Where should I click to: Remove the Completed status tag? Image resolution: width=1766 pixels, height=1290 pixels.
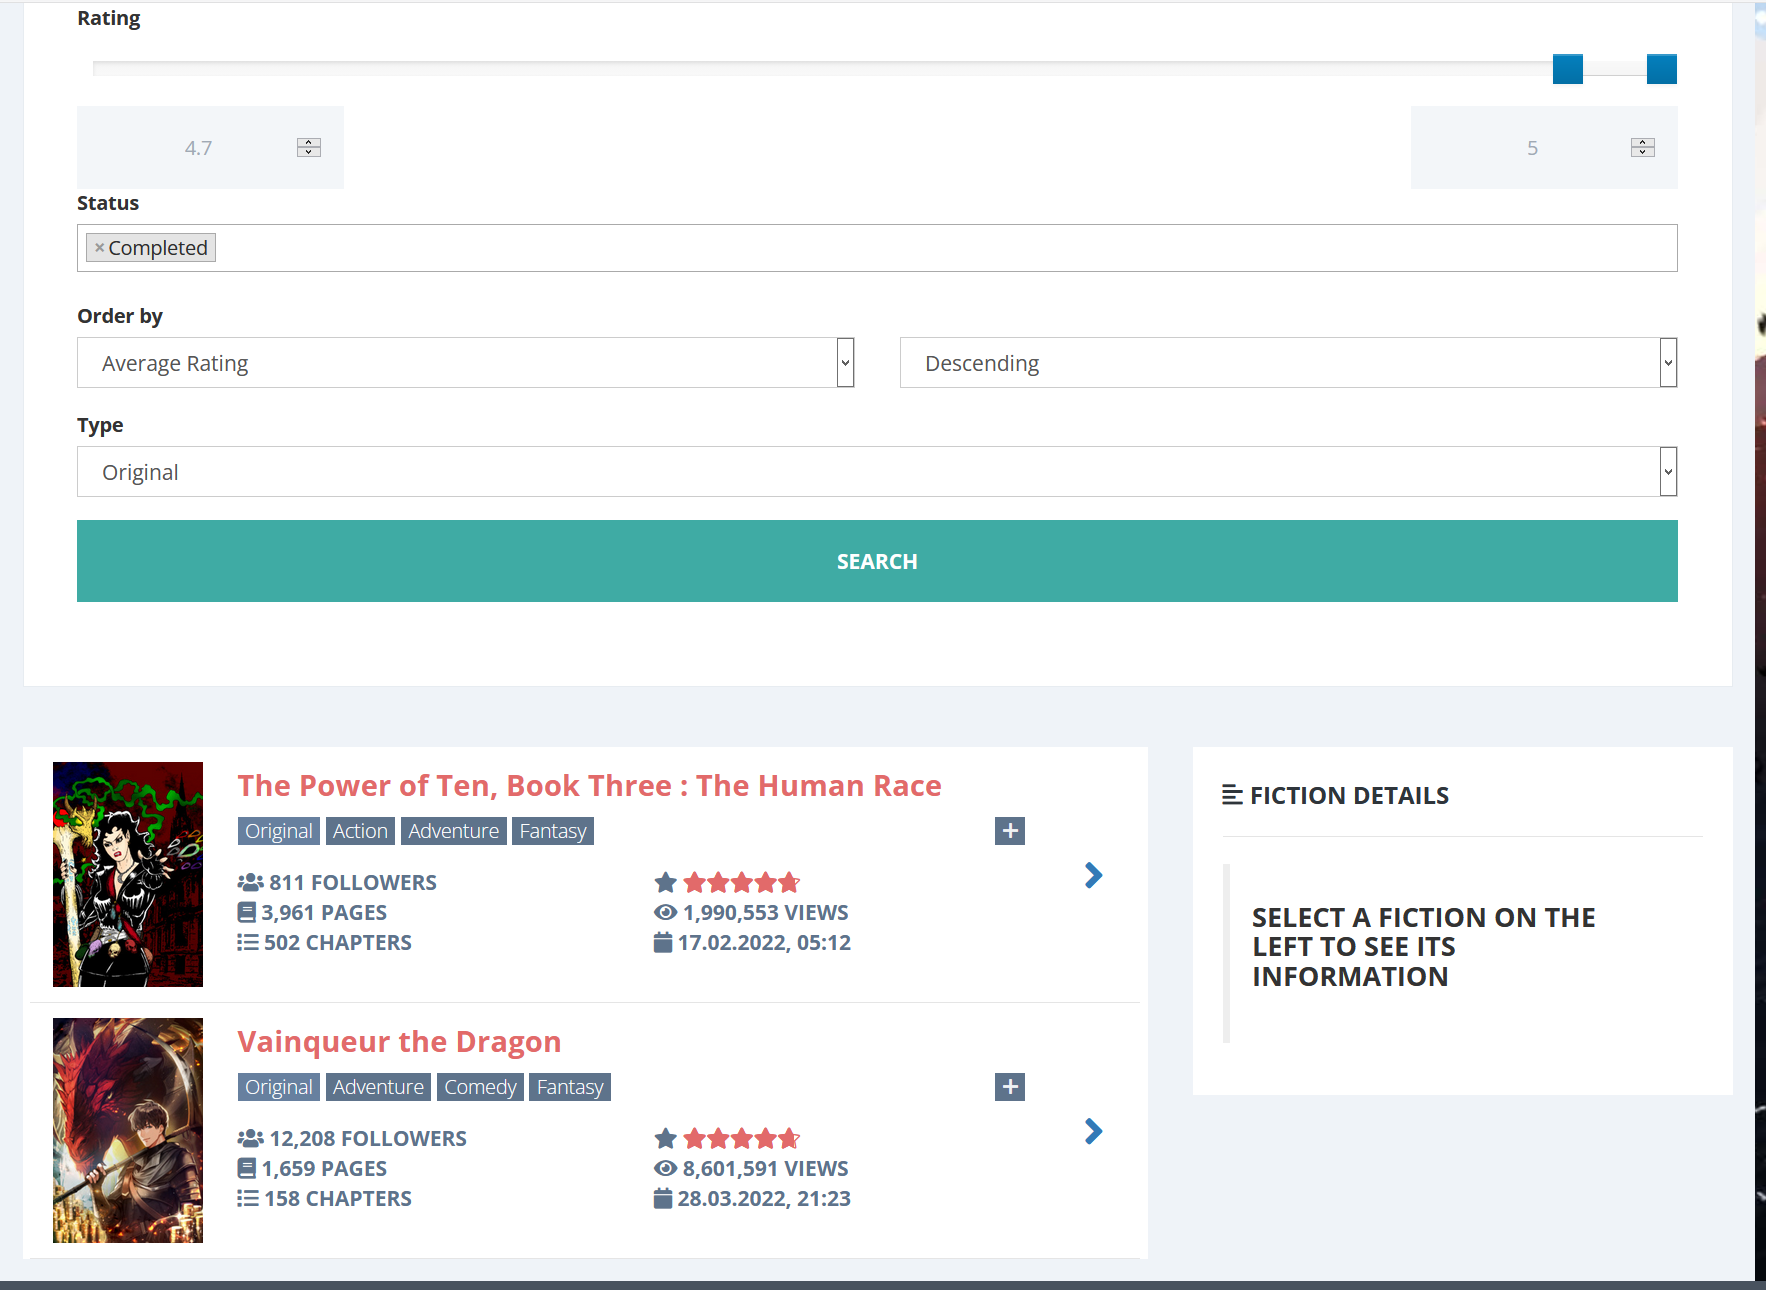click(99, 248)
